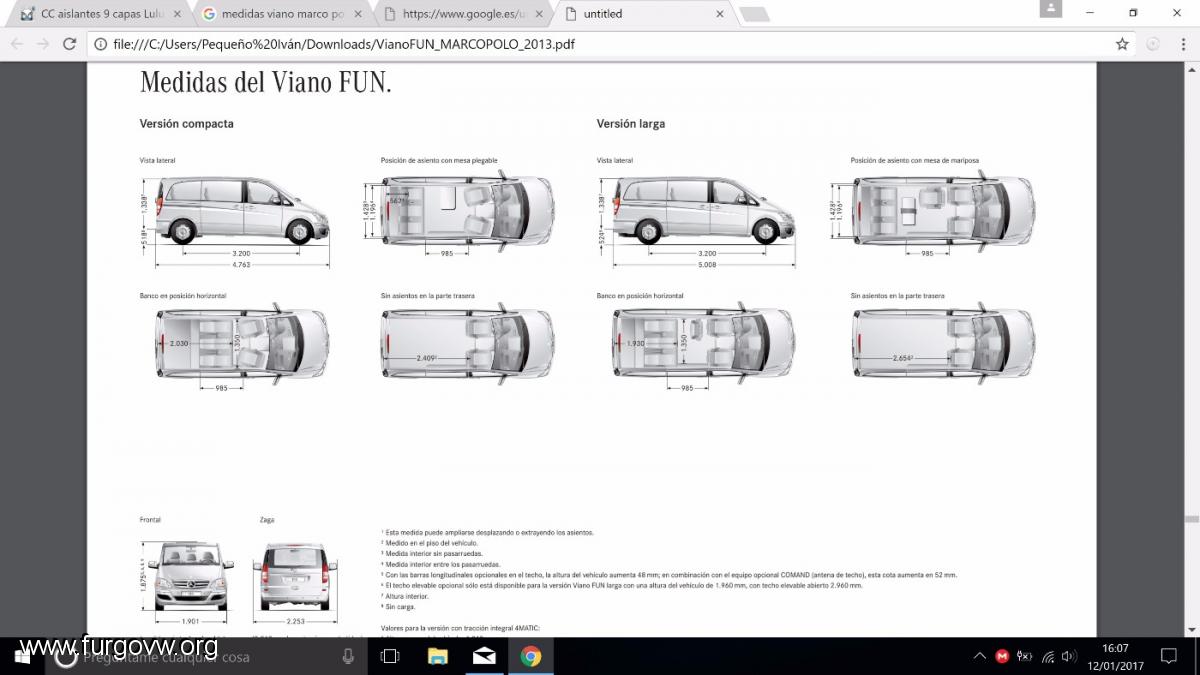Click the greyed extension icon beside the star
Viewport: 1200px width, 675px height.
point(1153,44)
